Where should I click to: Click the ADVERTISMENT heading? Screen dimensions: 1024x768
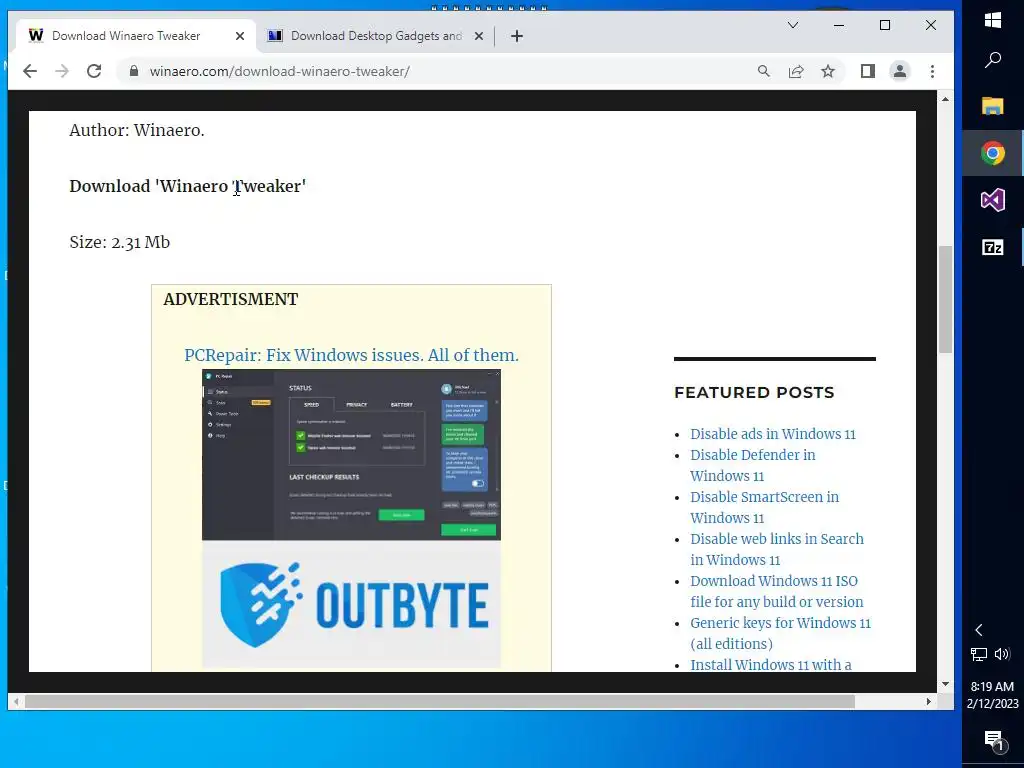pos(231,299)
